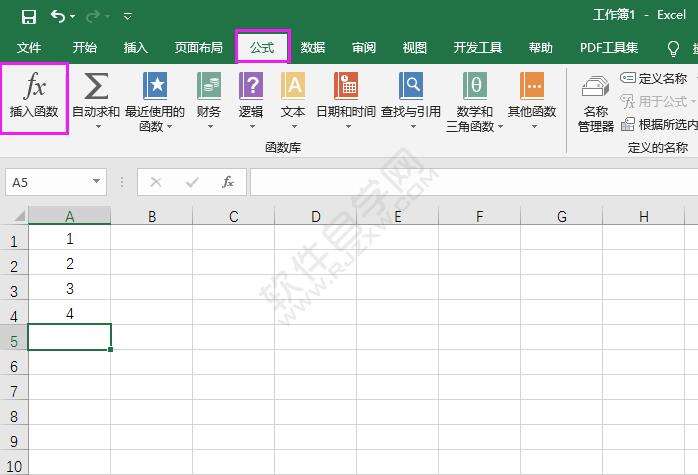The height and width of the screenshot is (475, 698).
Task: Switch to the 开始 ribbon tab
Action: 85,47
